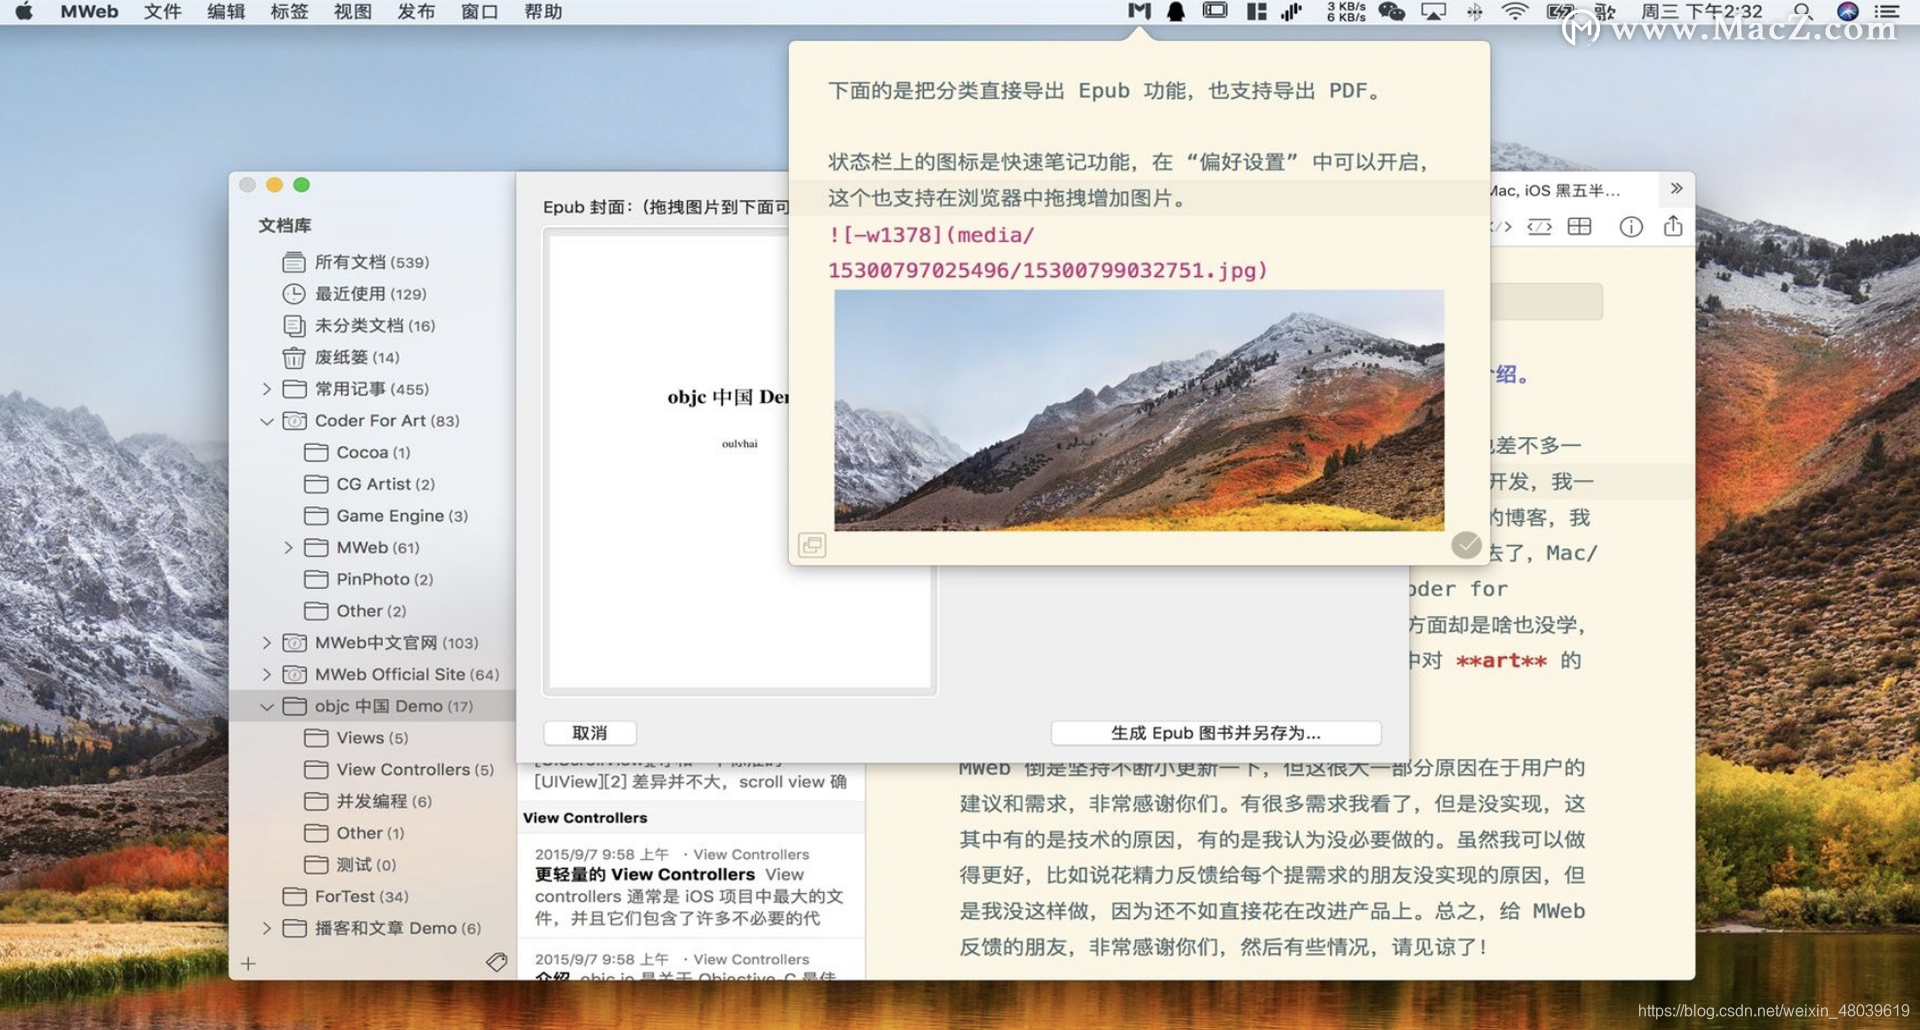1920x1030 pixels.
Task: Expand the 常用记事 category
Action: tap(266, 389)
